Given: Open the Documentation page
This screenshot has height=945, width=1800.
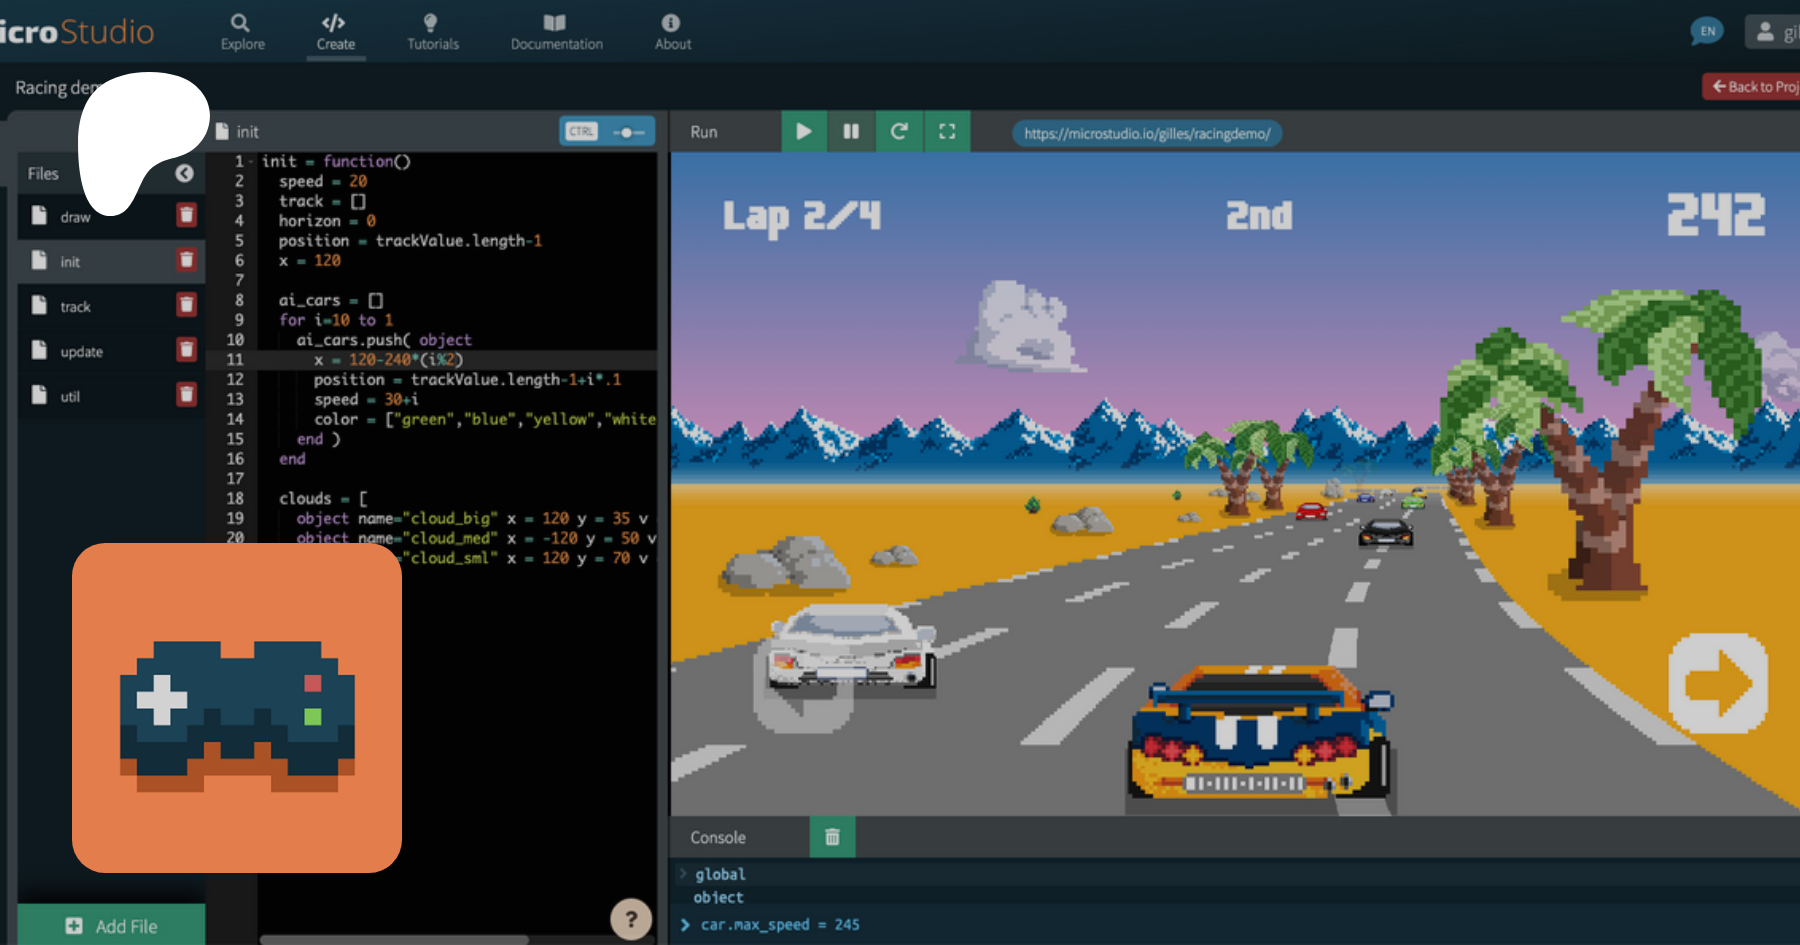Looking at the screenshot, I should tap(556, 32).
